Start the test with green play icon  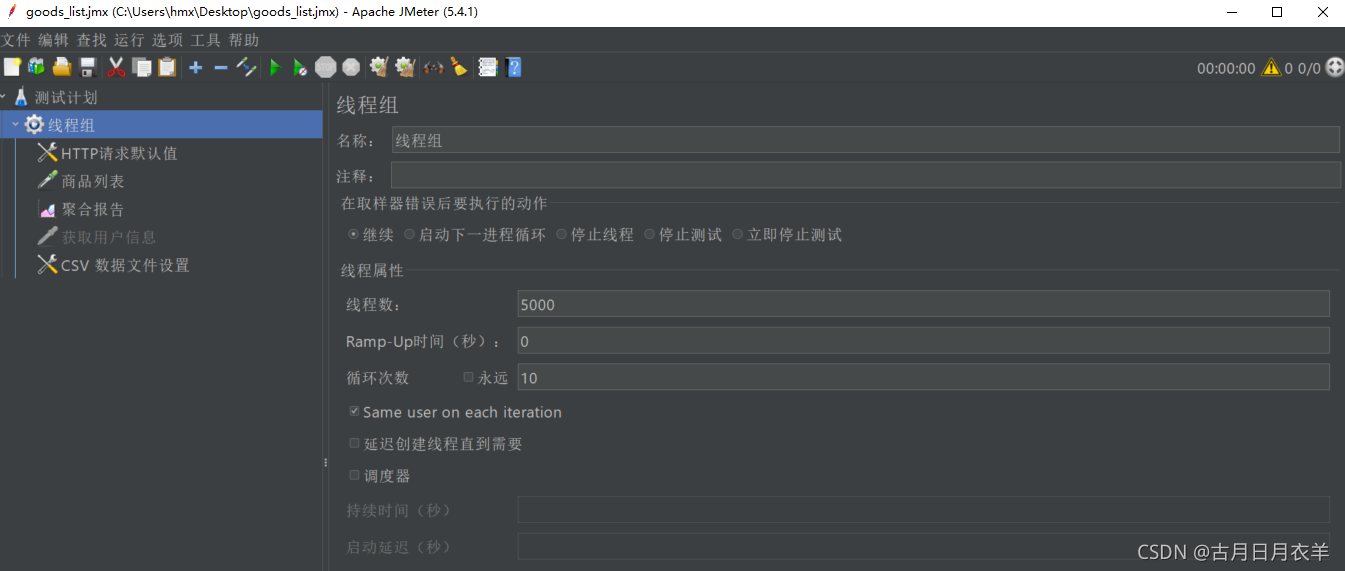tap(275, 67)
